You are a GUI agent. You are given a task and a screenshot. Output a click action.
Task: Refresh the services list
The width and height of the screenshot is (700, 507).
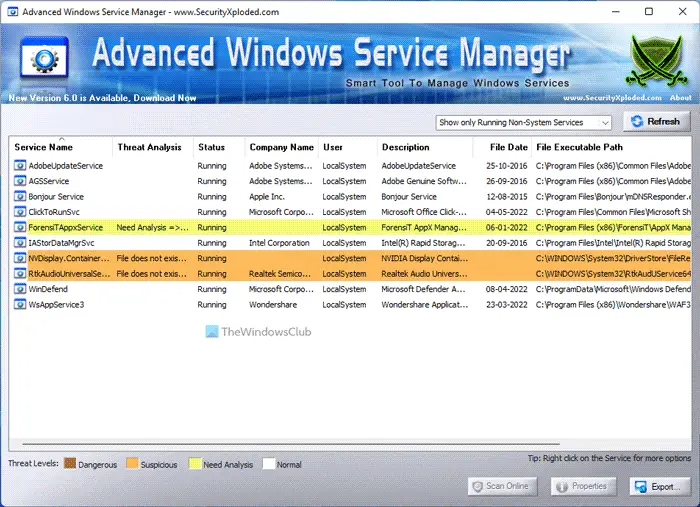(657, 121)
